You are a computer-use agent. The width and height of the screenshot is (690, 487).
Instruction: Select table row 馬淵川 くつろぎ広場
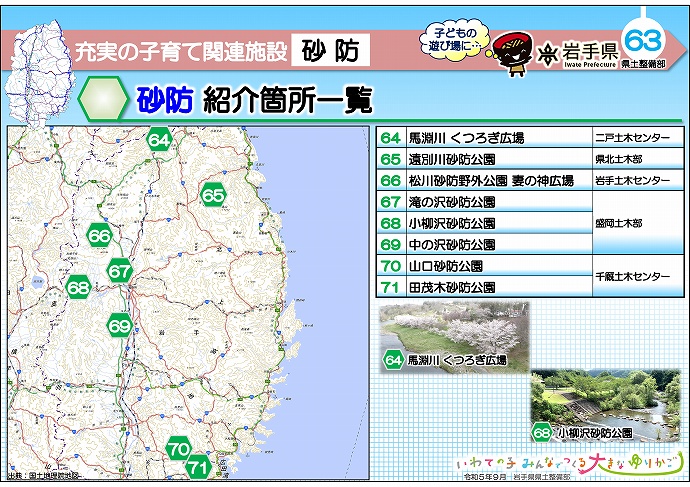click(x=530, y=138)
